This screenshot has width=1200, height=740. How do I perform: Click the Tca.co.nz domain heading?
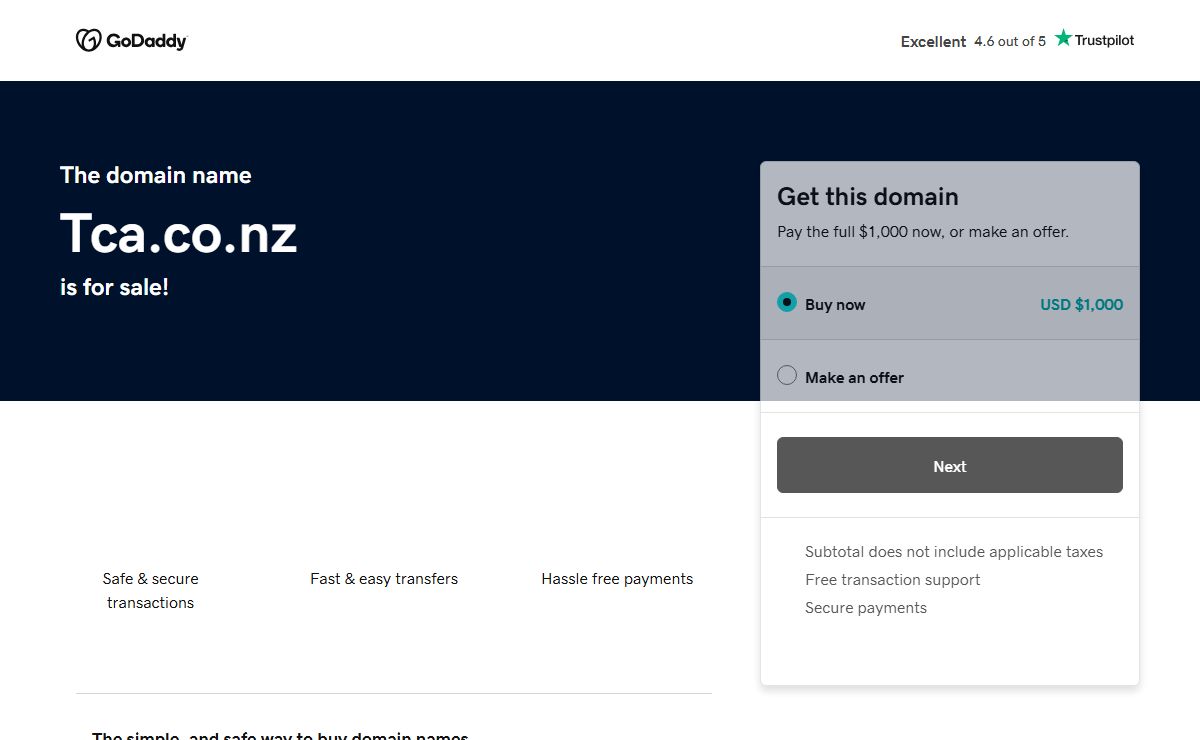click(x=179, y=233)
